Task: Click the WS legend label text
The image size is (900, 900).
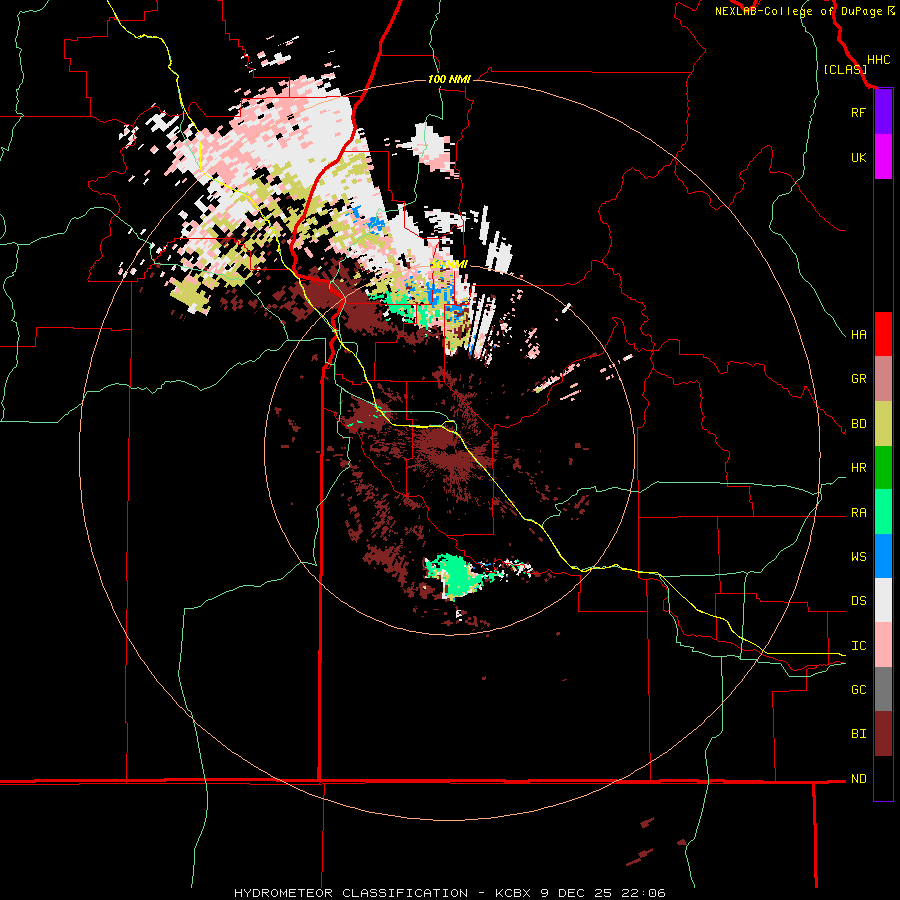Action: click(x=858, y=557)
